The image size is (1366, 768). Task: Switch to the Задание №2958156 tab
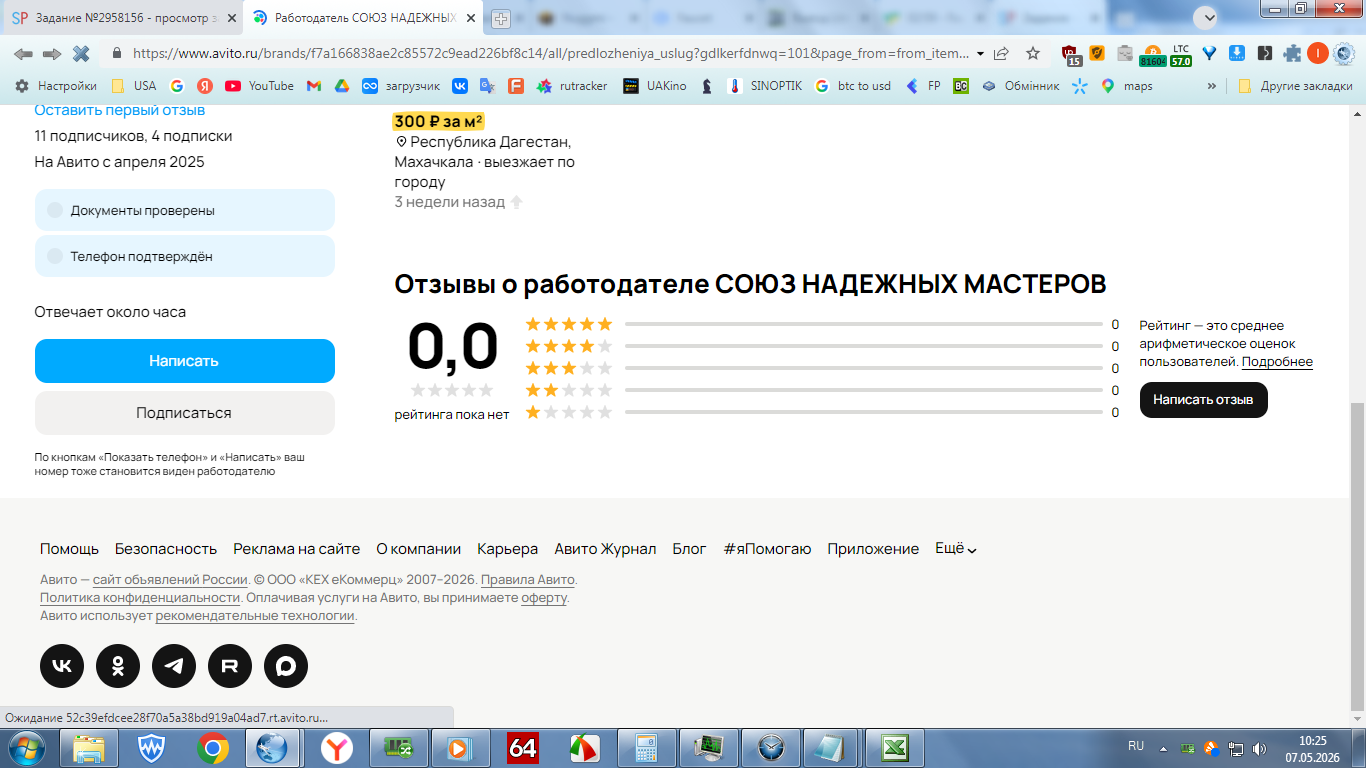pyautogui.click(x=122, y=18)
